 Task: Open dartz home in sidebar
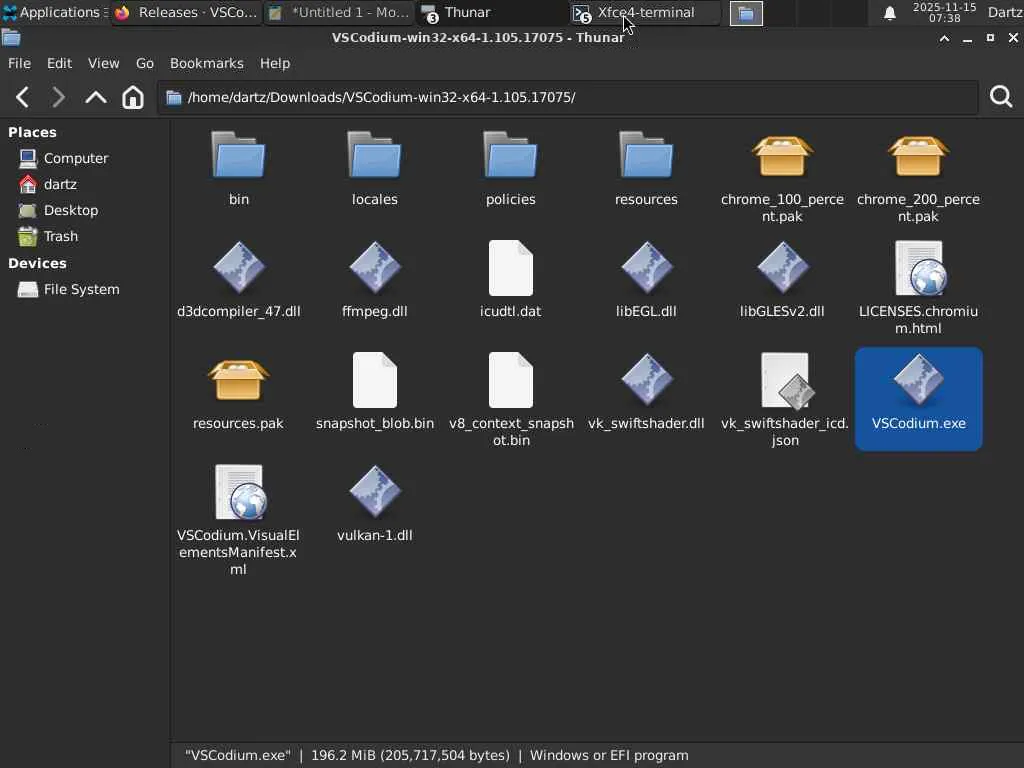coord(48,184)
